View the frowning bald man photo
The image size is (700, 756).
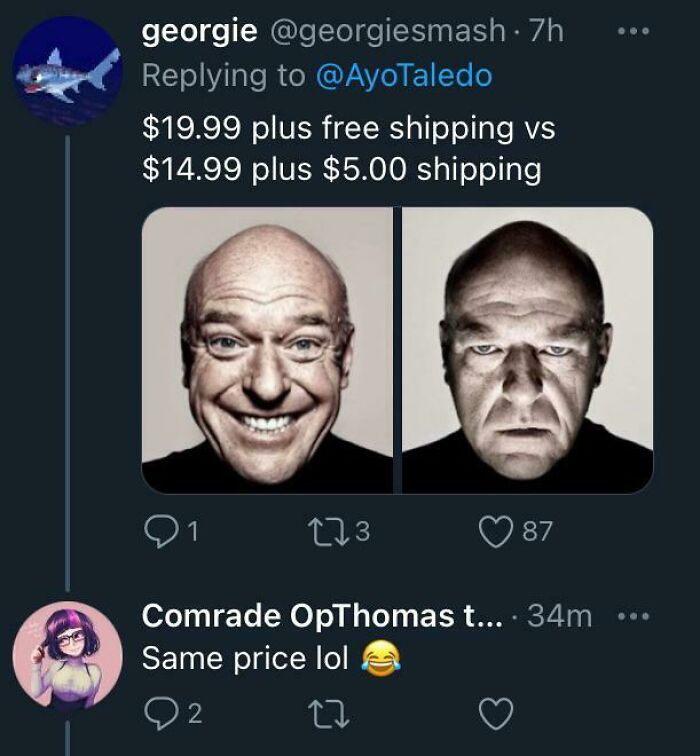[527, 350]
